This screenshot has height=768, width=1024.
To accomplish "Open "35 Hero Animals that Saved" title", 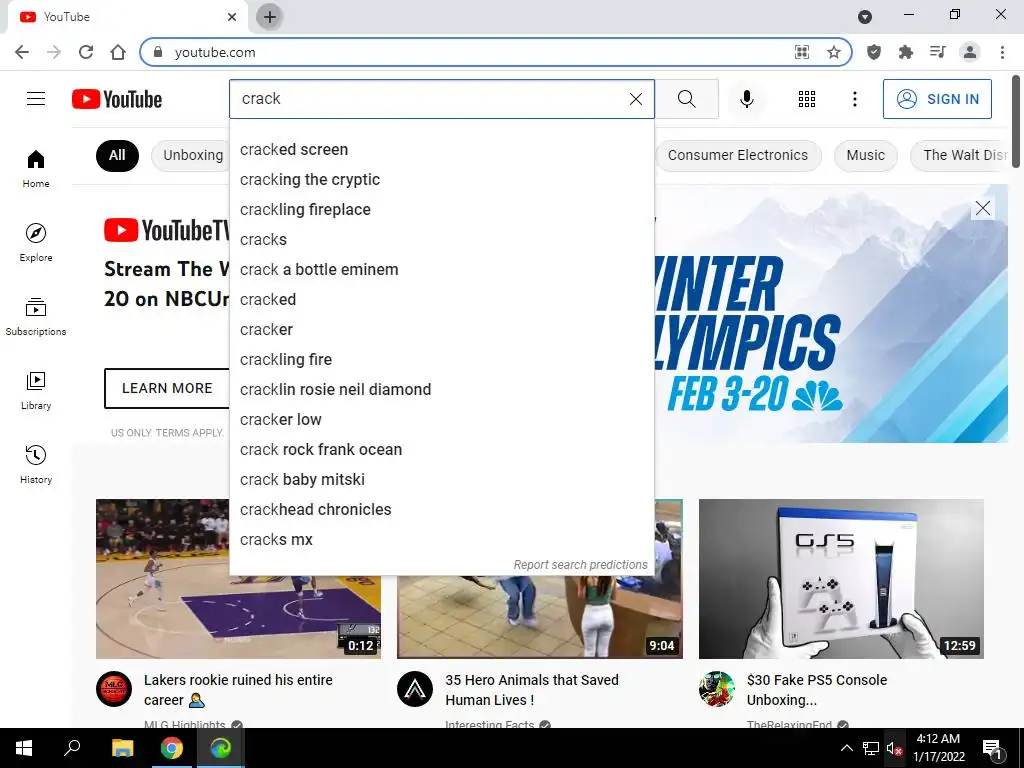I will point(532,690).
